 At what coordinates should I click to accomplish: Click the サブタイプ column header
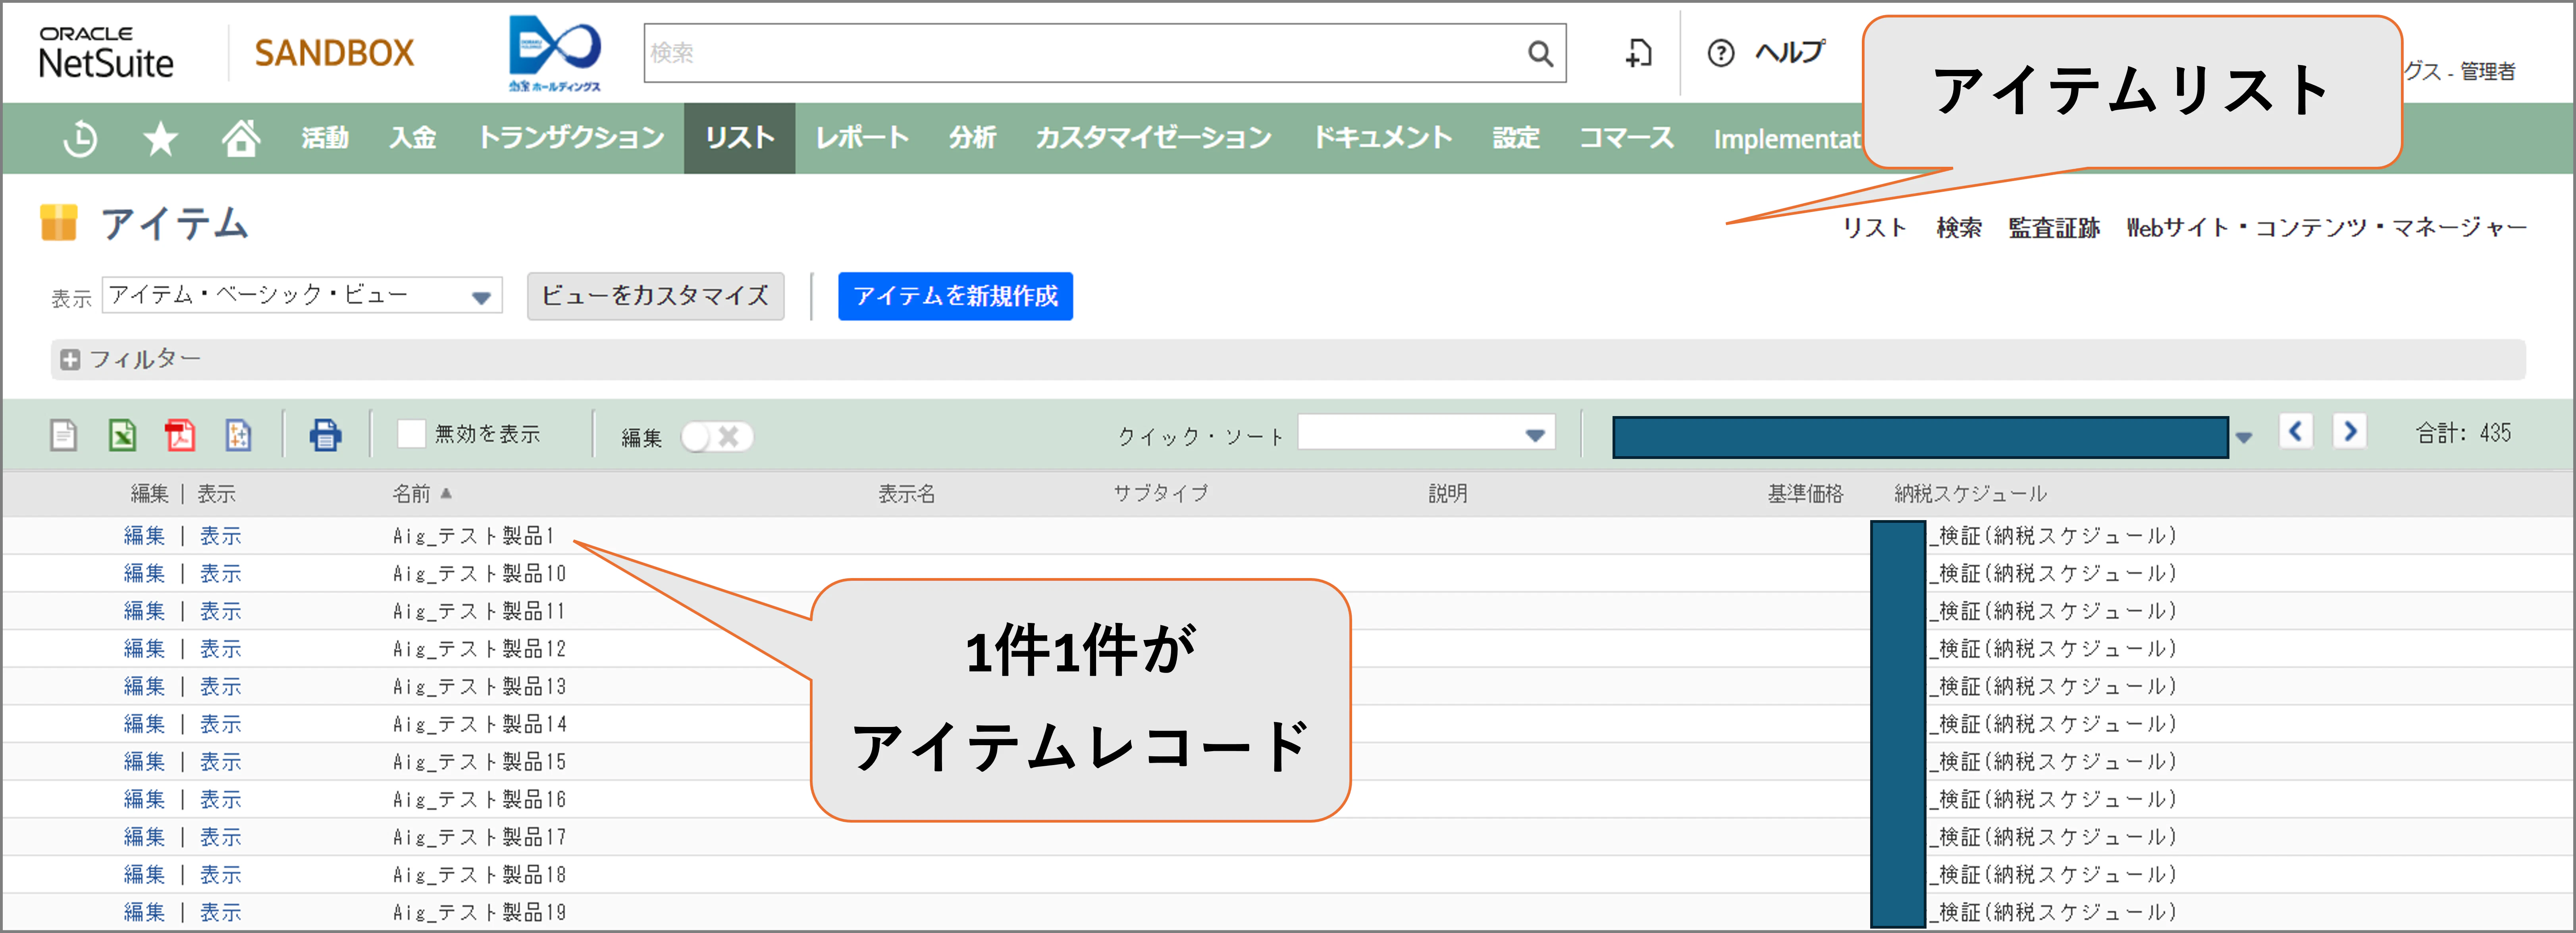[x=1161, y=493]
